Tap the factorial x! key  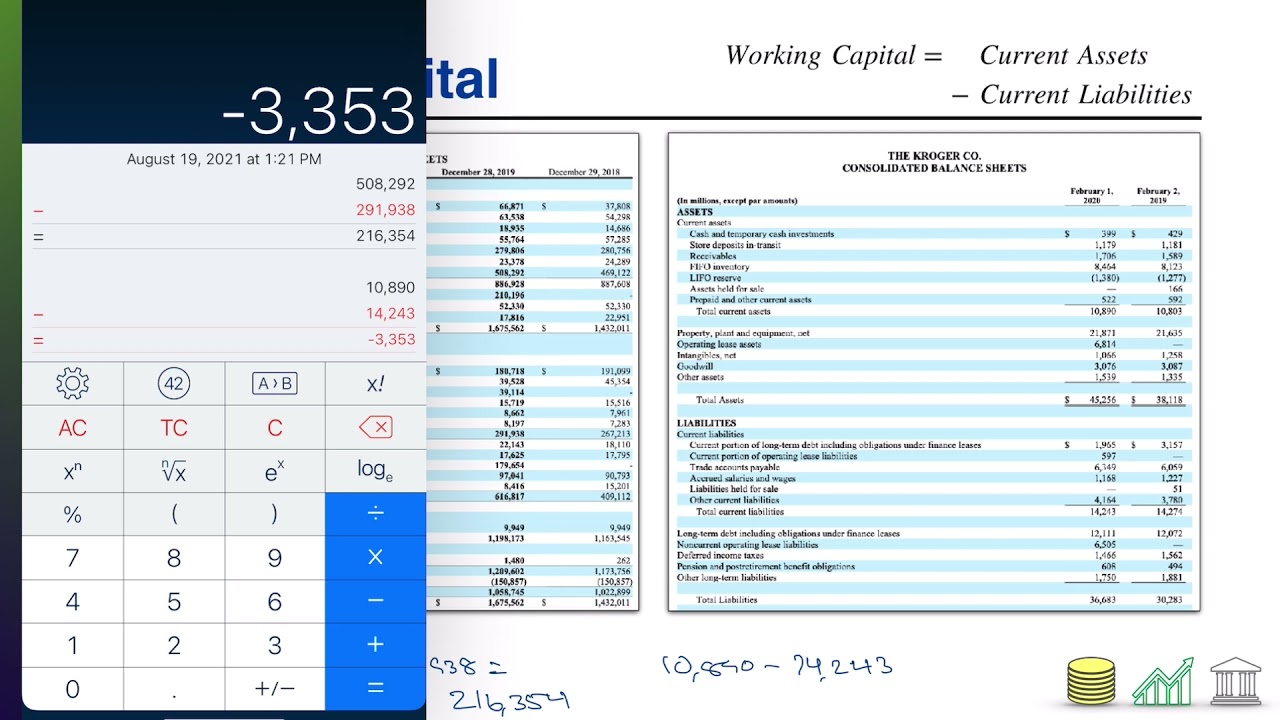pos(375,383)
